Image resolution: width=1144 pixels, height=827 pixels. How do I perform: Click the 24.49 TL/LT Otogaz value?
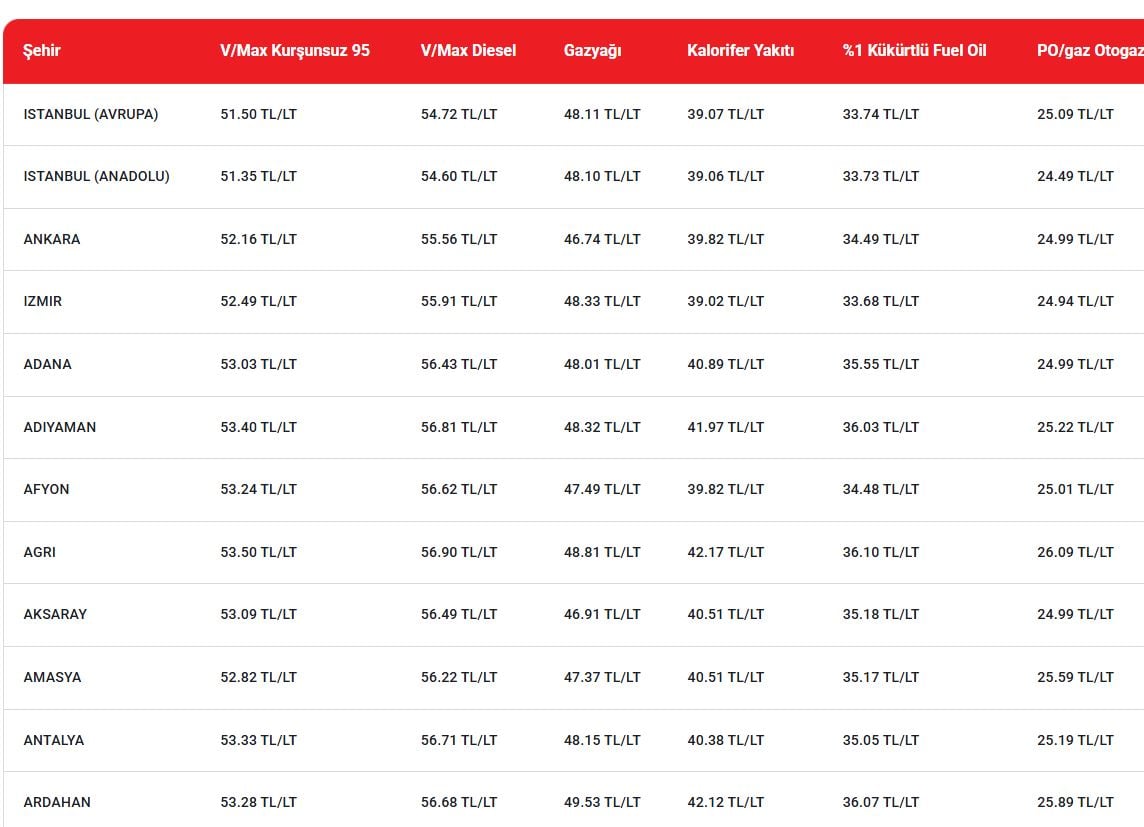(x=1075, y=176)
